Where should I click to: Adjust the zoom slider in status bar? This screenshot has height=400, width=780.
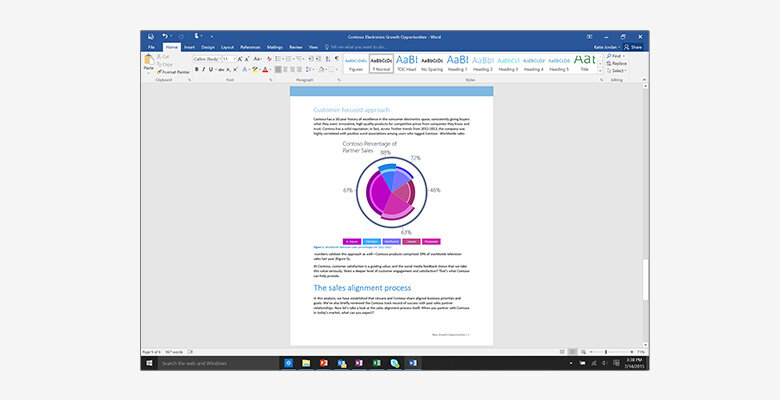pyautogui.click(x=605, y=353)
